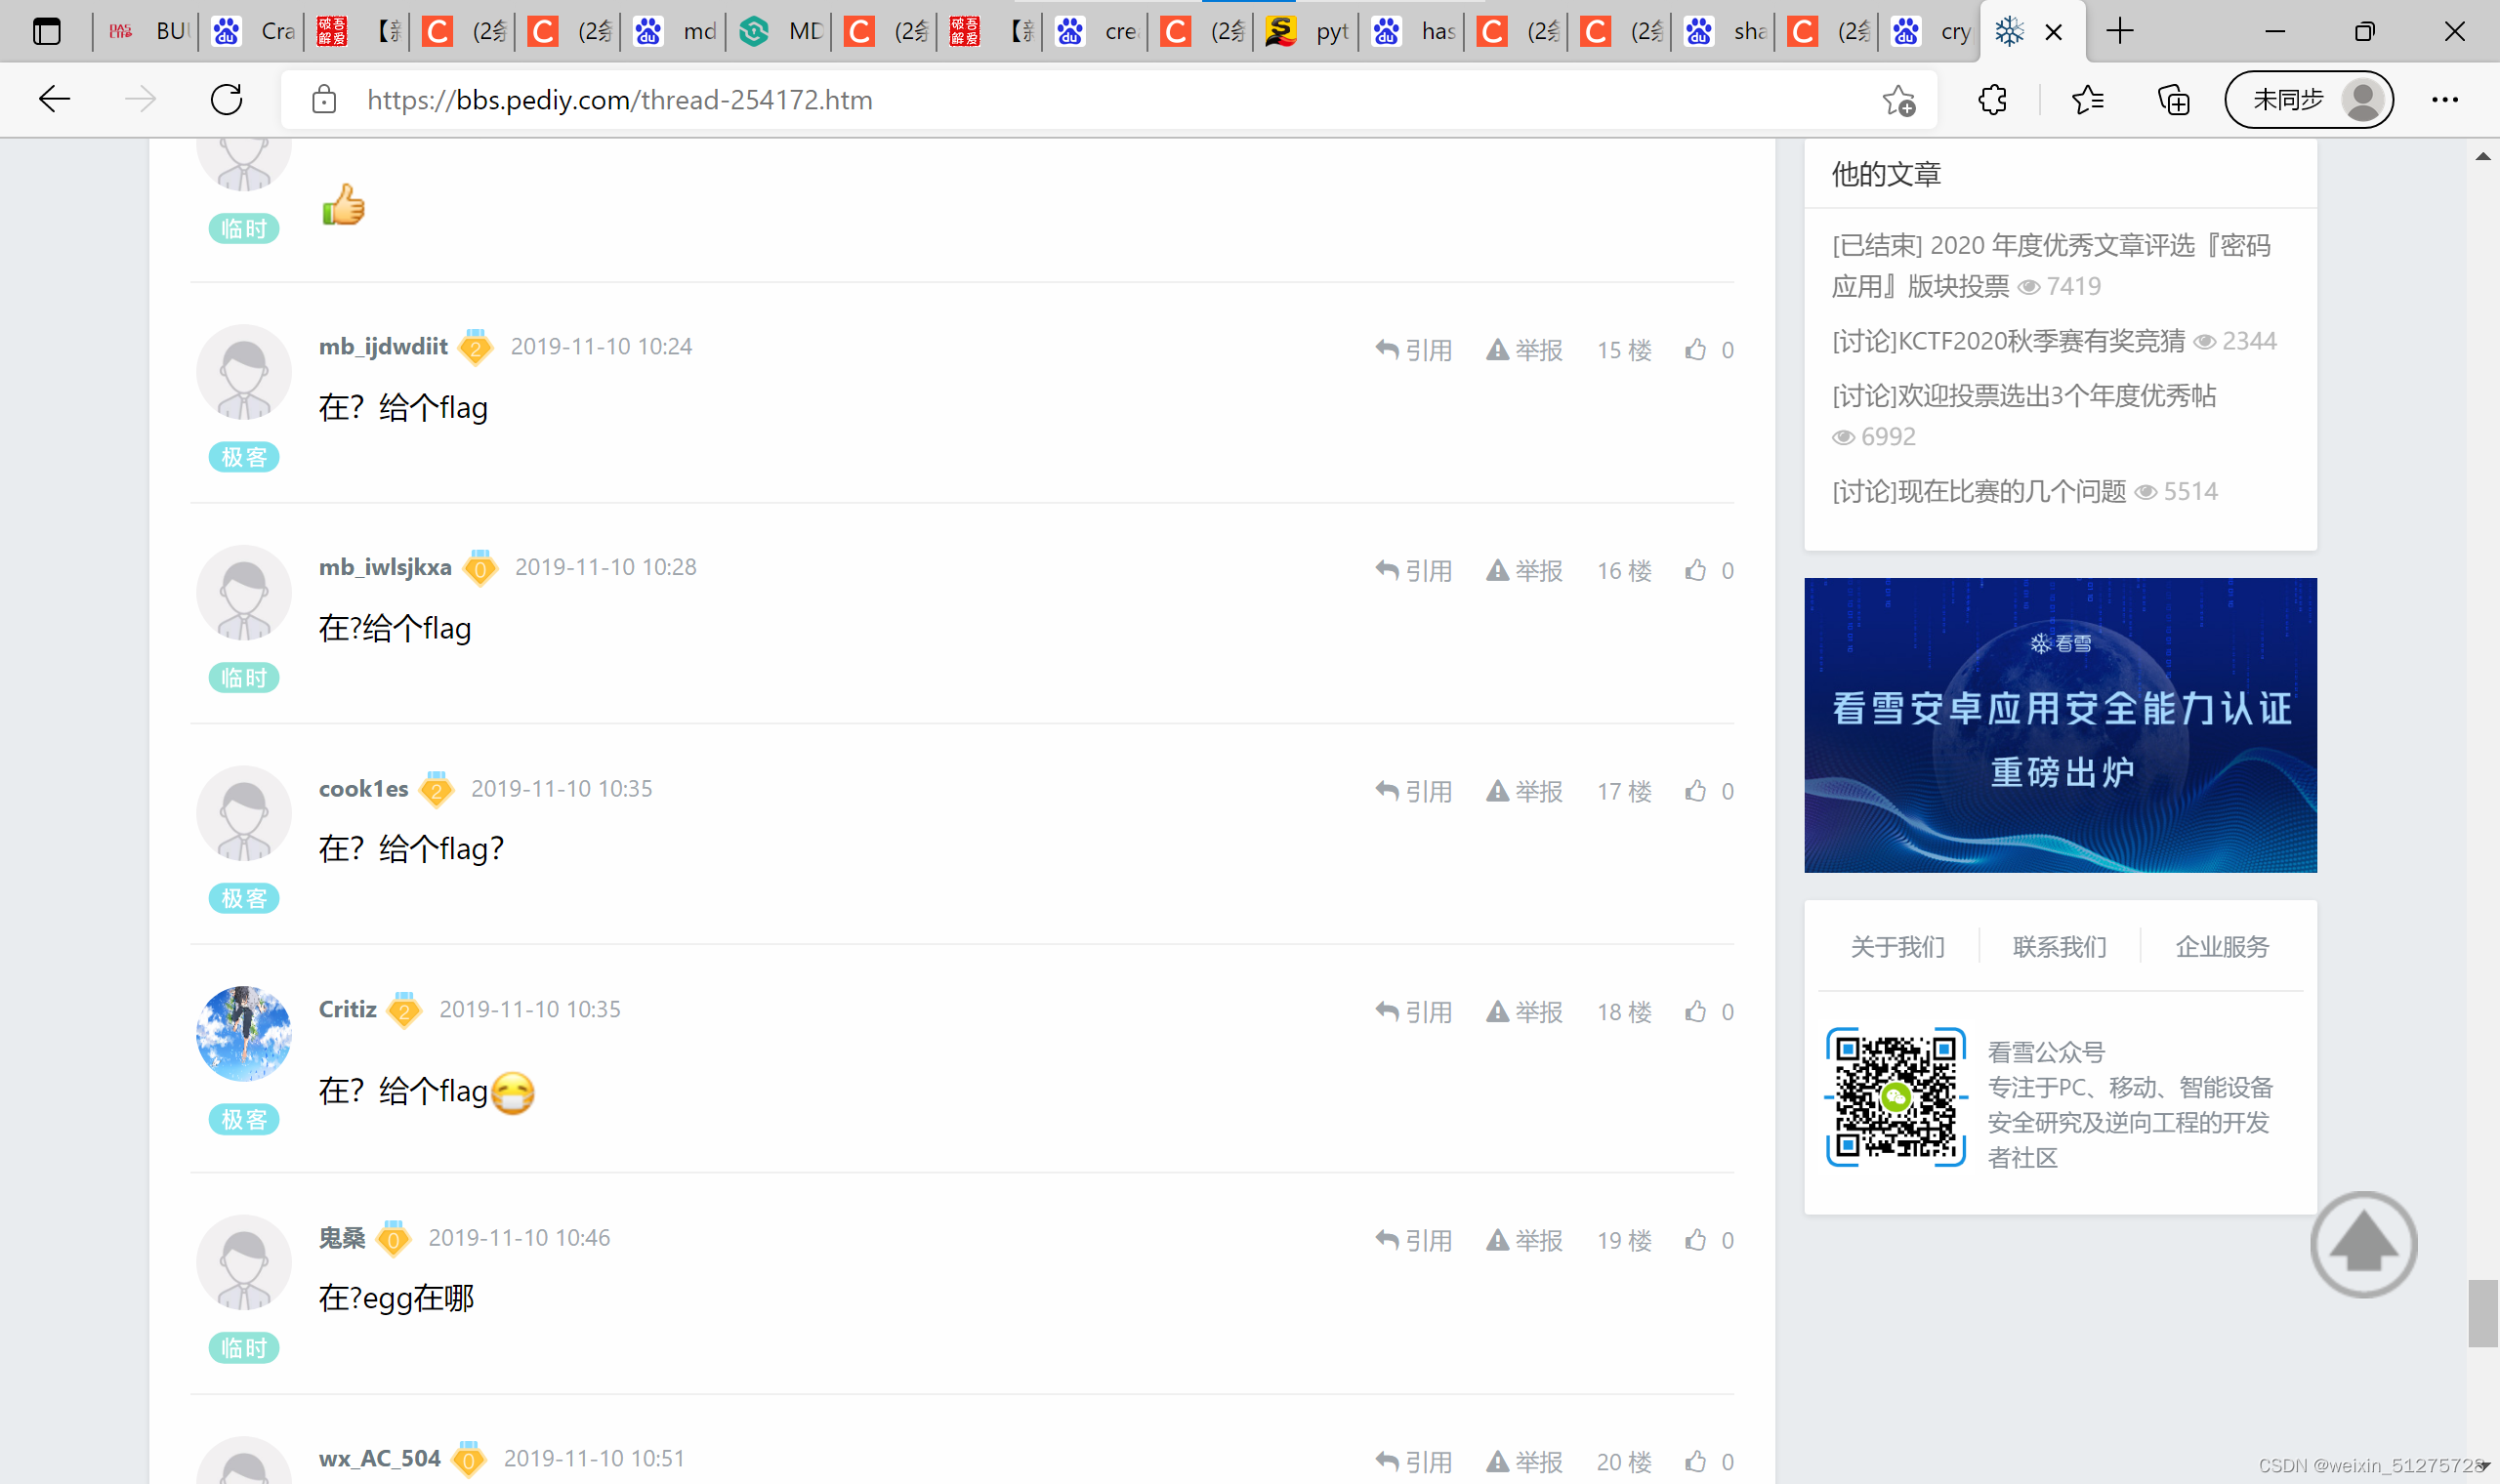Close the current pediy tab
Viewport: 2500px width, 1484px height.
click(2054, 32)
